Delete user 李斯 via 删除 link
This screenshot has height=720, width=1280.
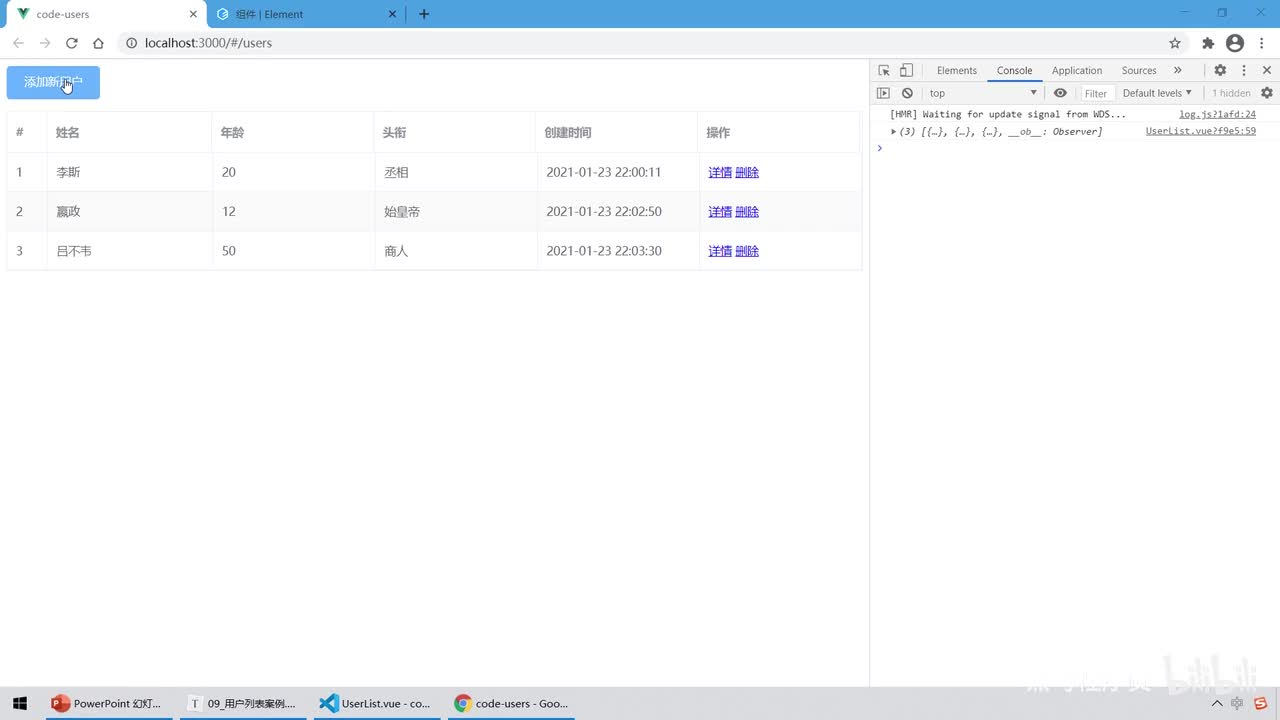point(747,172)
